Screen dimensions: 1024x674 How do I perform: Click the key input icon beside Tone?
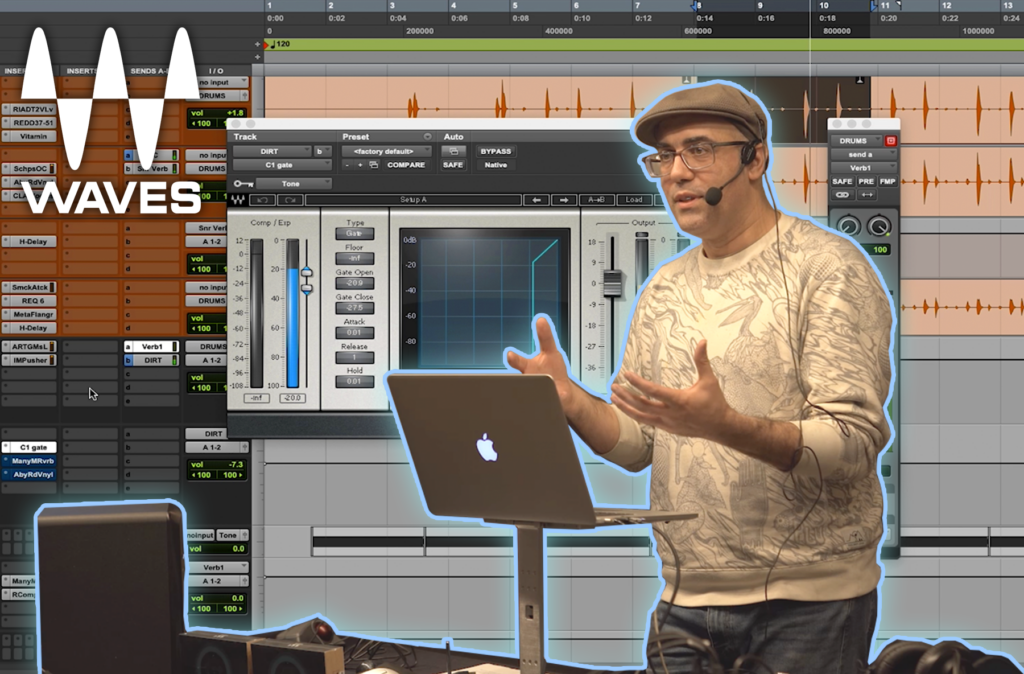click(243, 184)
